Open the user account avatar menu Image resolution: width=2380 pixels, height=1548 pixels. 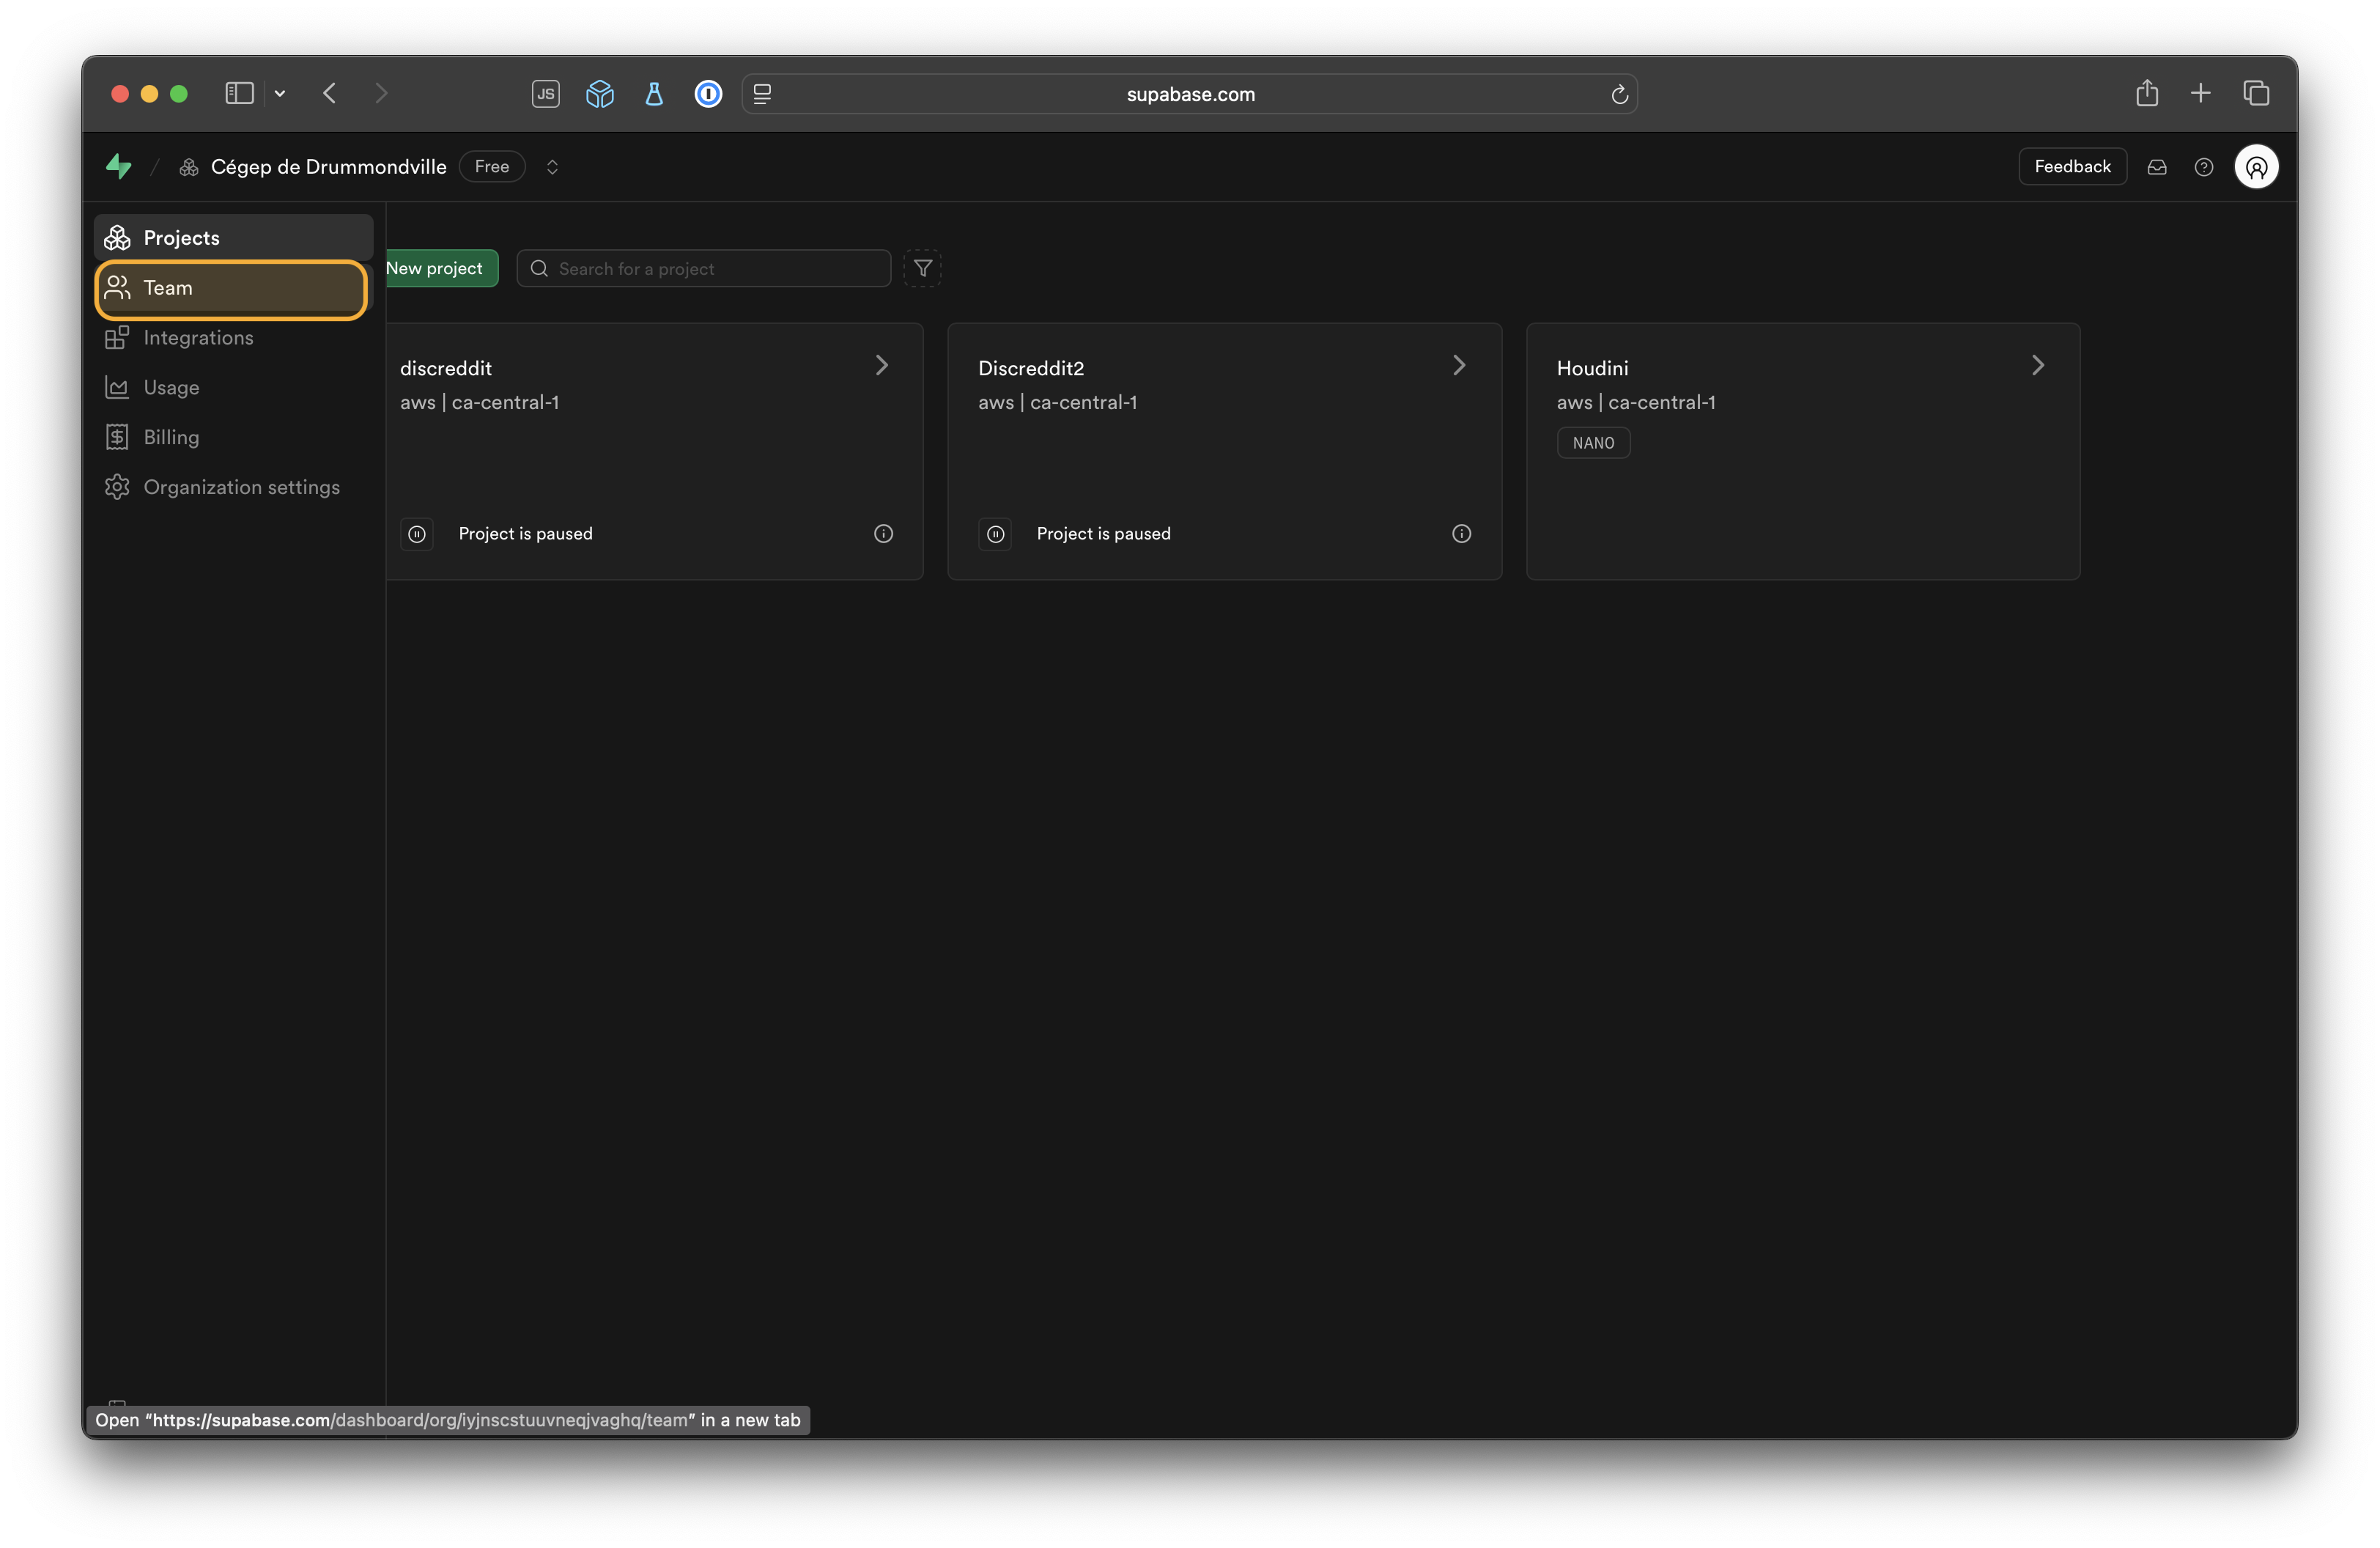tap(2257, 167)
